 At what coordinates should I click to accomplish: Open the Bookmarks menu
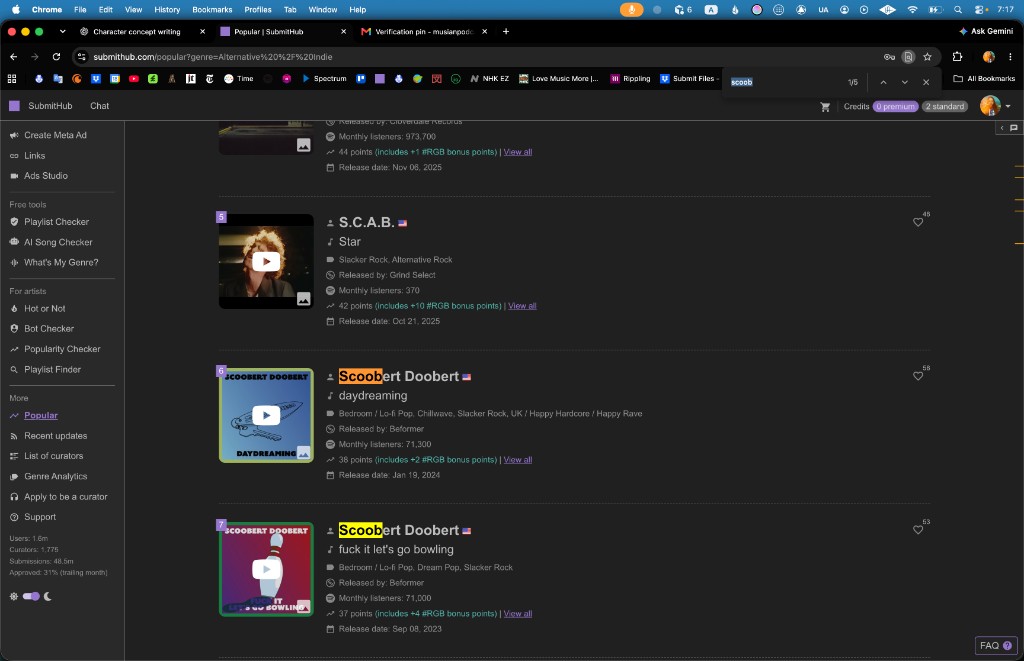pyautogui.click(x=212, y=10)
